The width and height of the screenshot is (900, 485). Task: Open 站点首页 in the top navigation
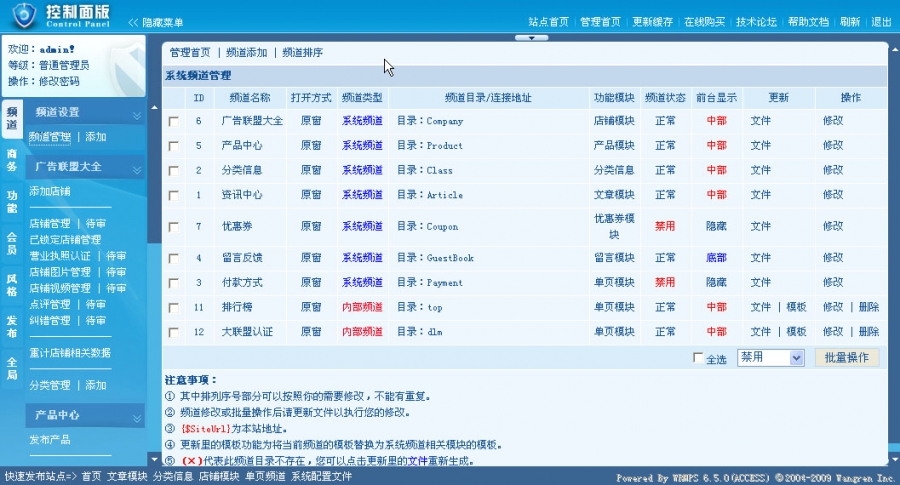click(548, 22)
